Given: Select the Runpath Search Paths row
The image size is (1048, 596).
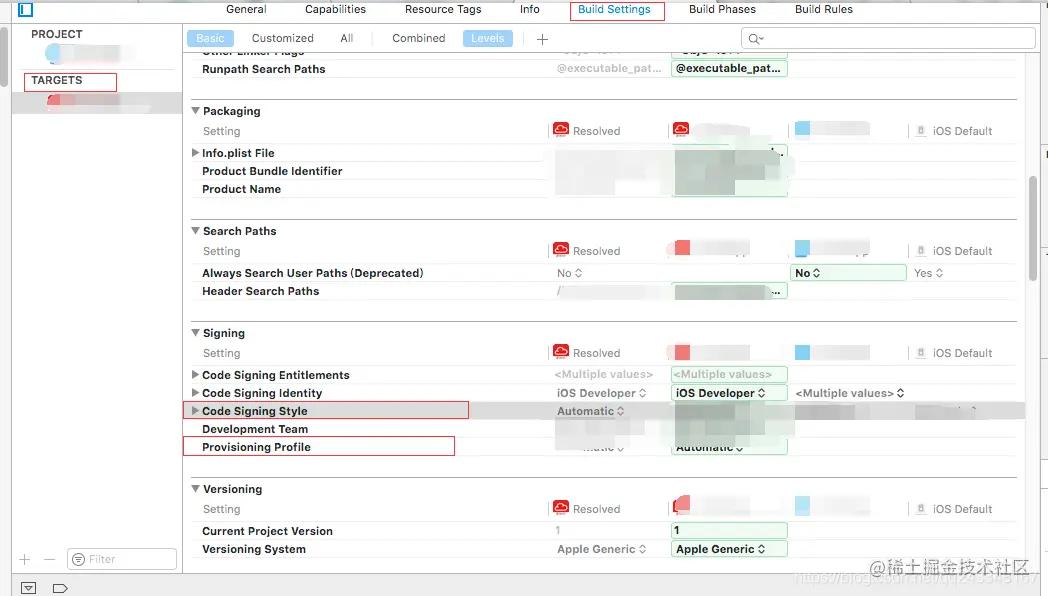Looking at the screenshot, I should (x=604, y=69).
